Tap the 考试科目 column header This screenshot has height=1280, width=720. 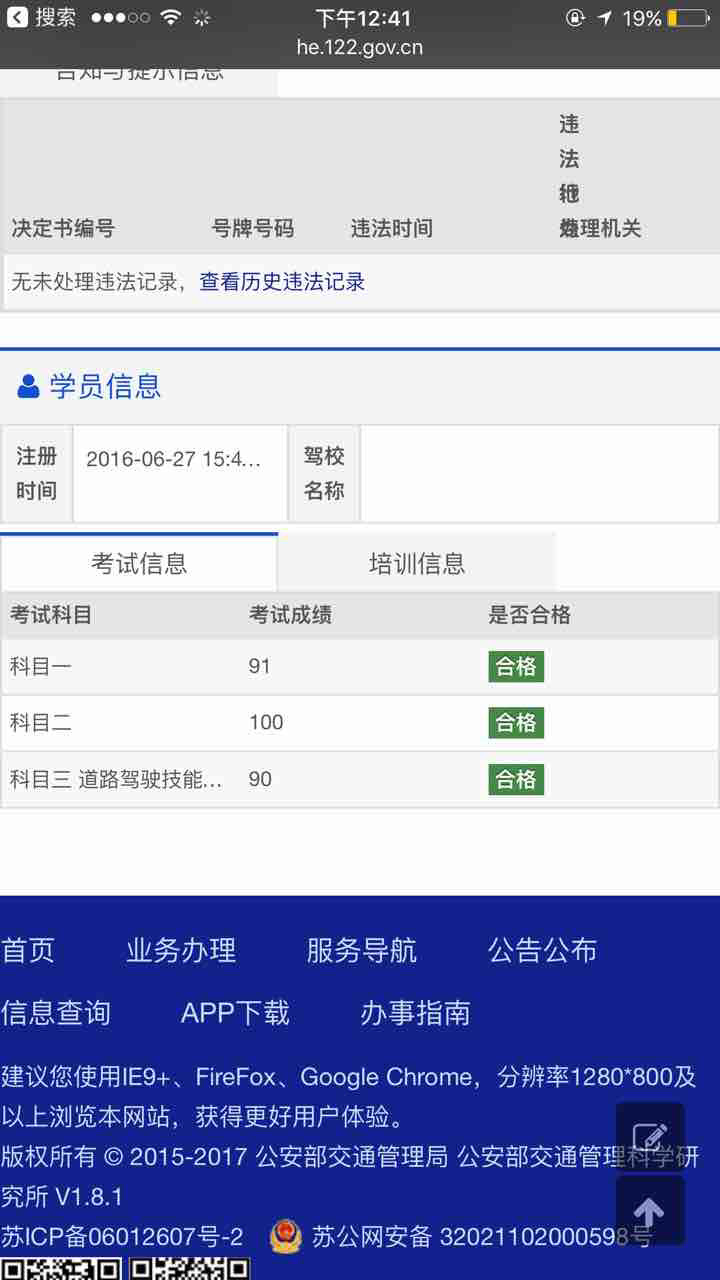pyautogui.click(x=50, y=615)
